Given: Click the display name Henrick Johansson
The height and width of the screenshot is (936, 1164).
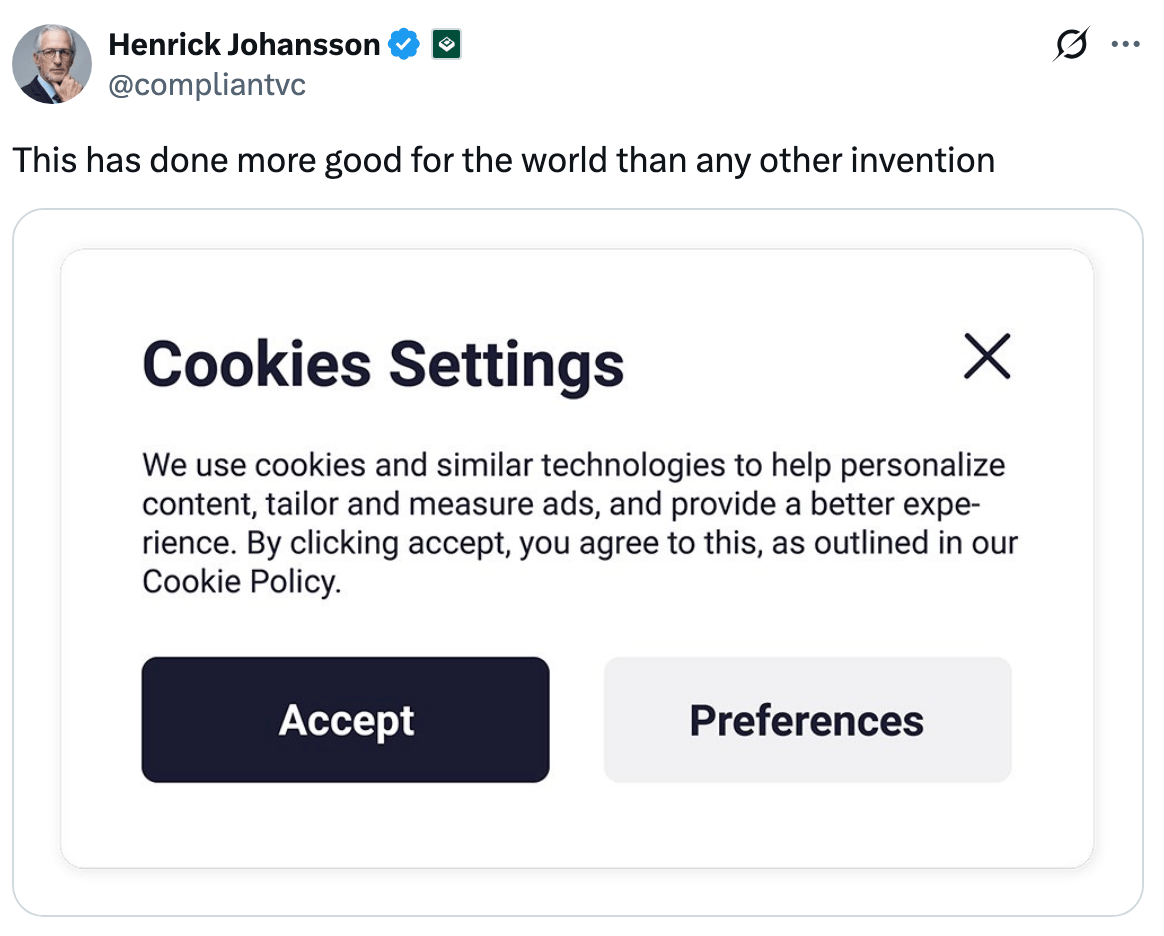Looking at the screenshot, I should (x=244, y=45).
